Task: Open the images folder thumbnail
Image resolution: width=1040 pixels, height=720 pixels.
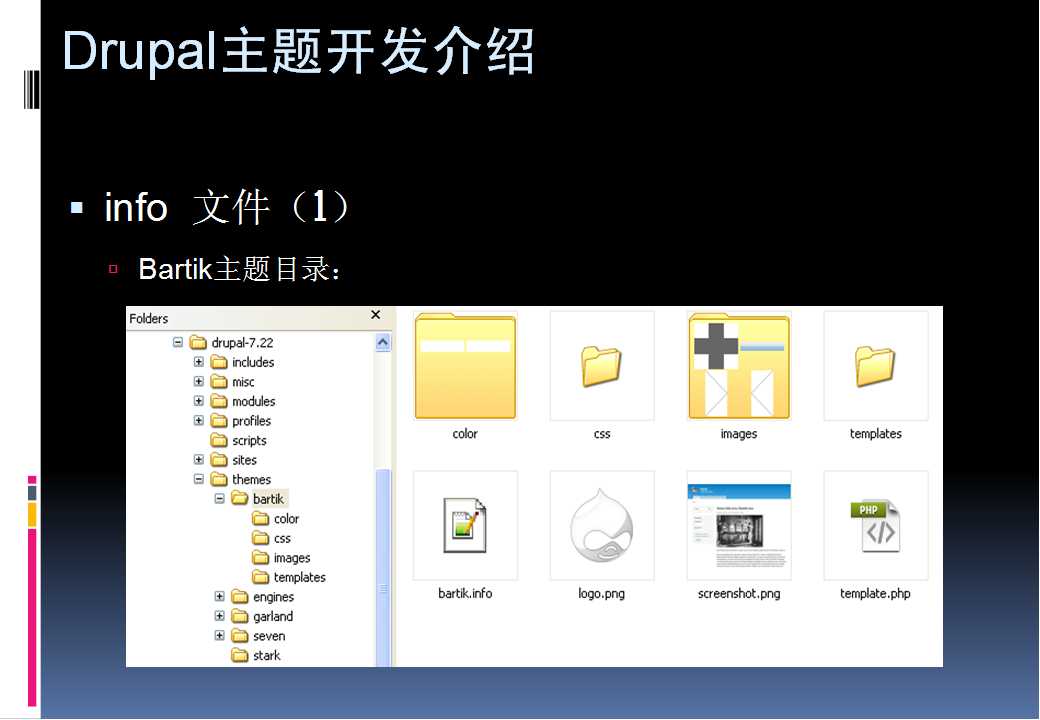Action: point(739,366)
